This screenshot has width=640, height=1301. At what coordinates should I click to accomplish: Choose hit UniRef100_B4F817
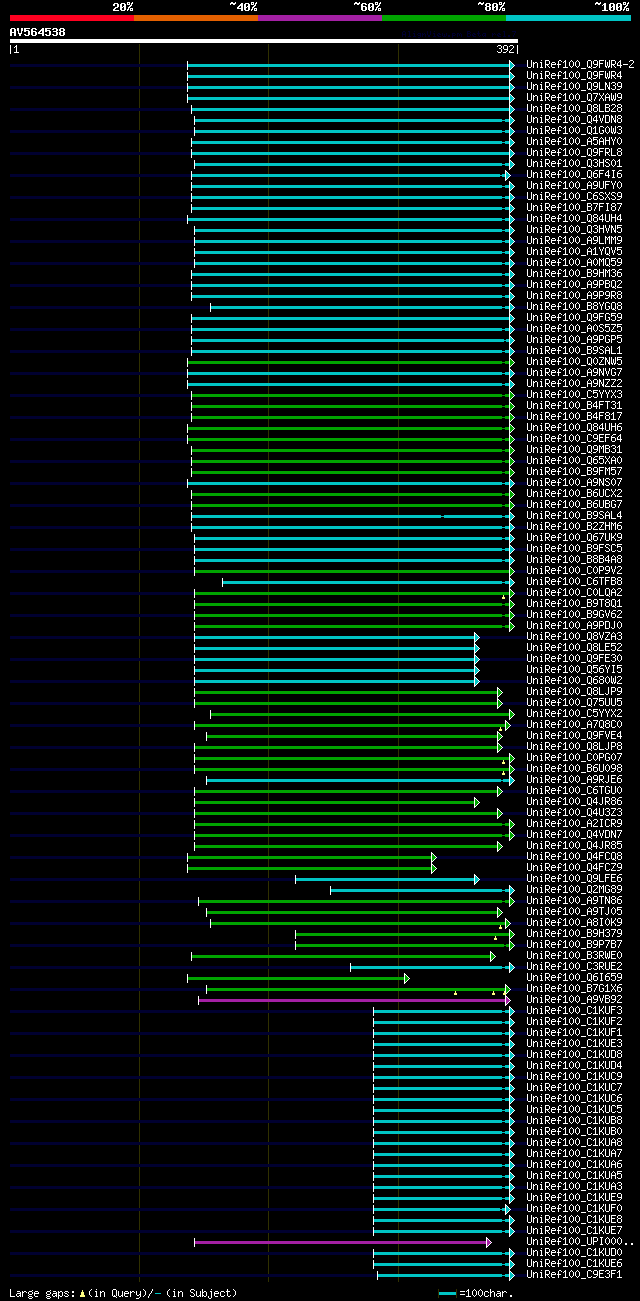point(574,416)
